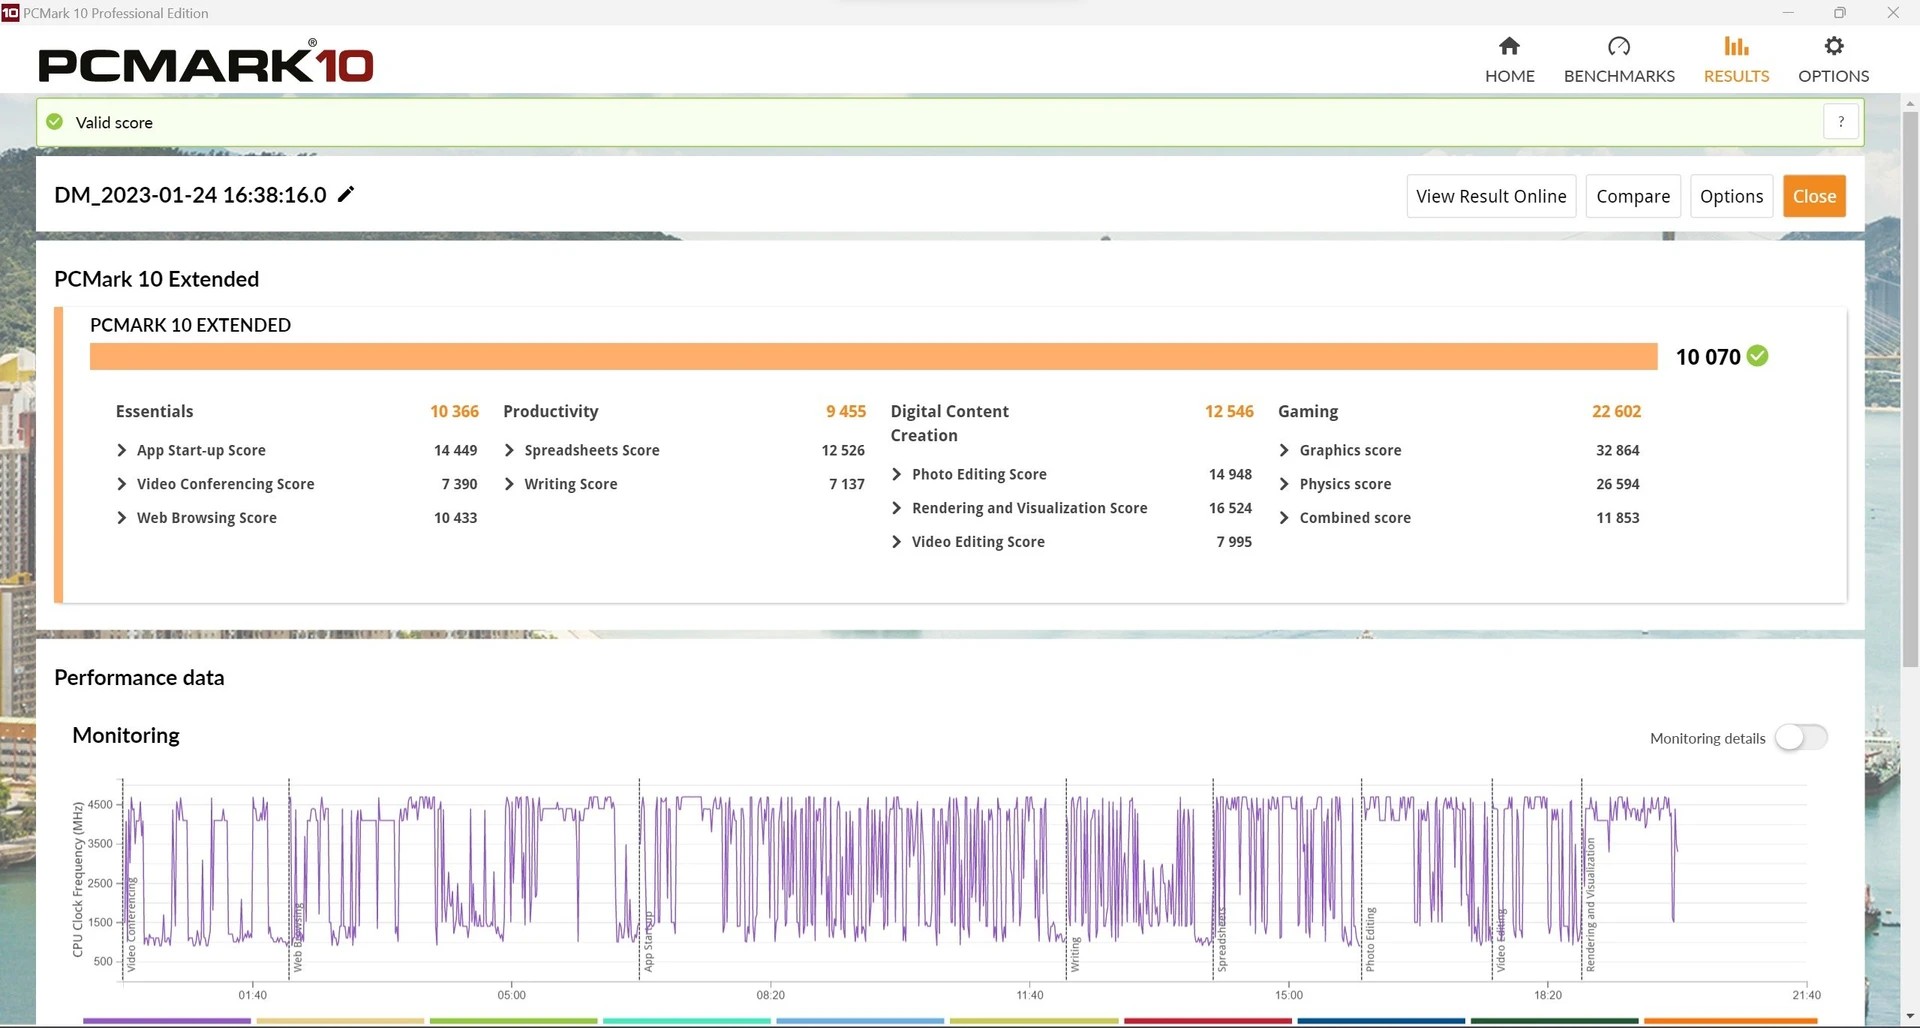Select the Results bar chart icon

1736,47
